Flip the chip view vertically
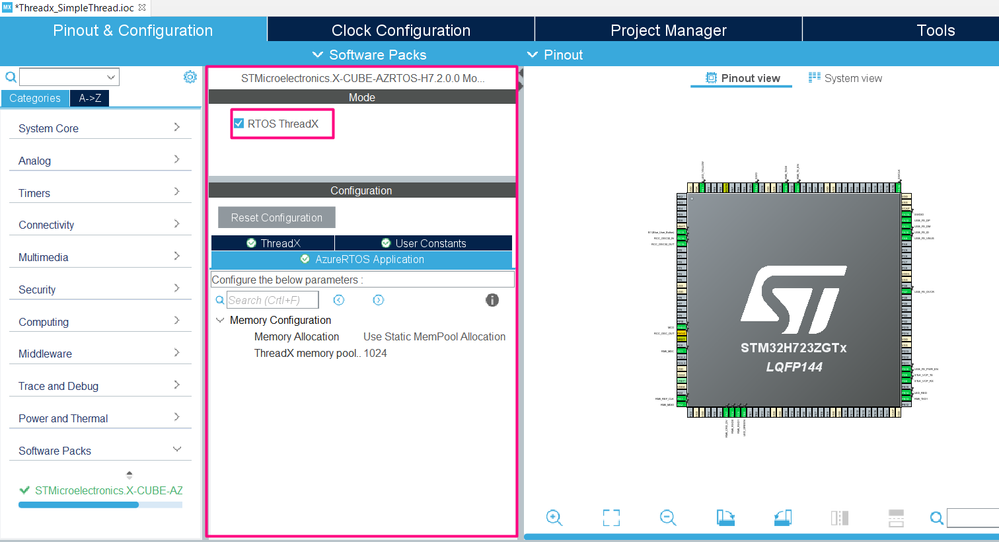This screenshot has width=999, height=542. [896, 518]
